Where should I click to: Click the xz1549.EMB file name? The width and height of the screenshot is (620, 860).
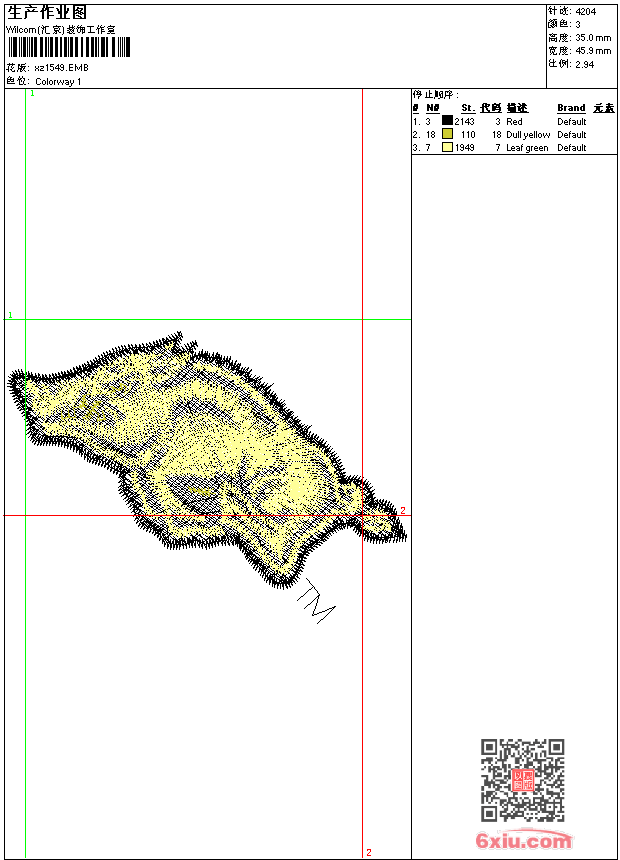coord(61,68)
